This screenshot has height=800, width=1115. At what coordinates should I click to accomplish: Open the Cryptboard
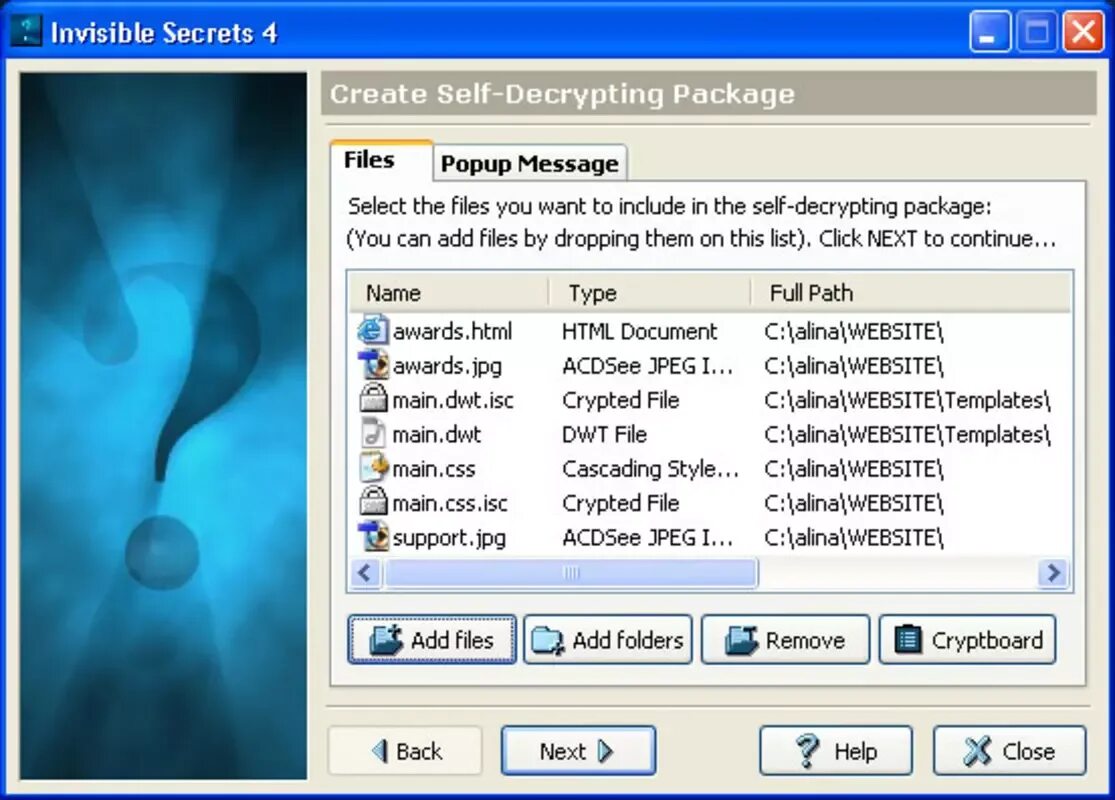coord(967,640)
